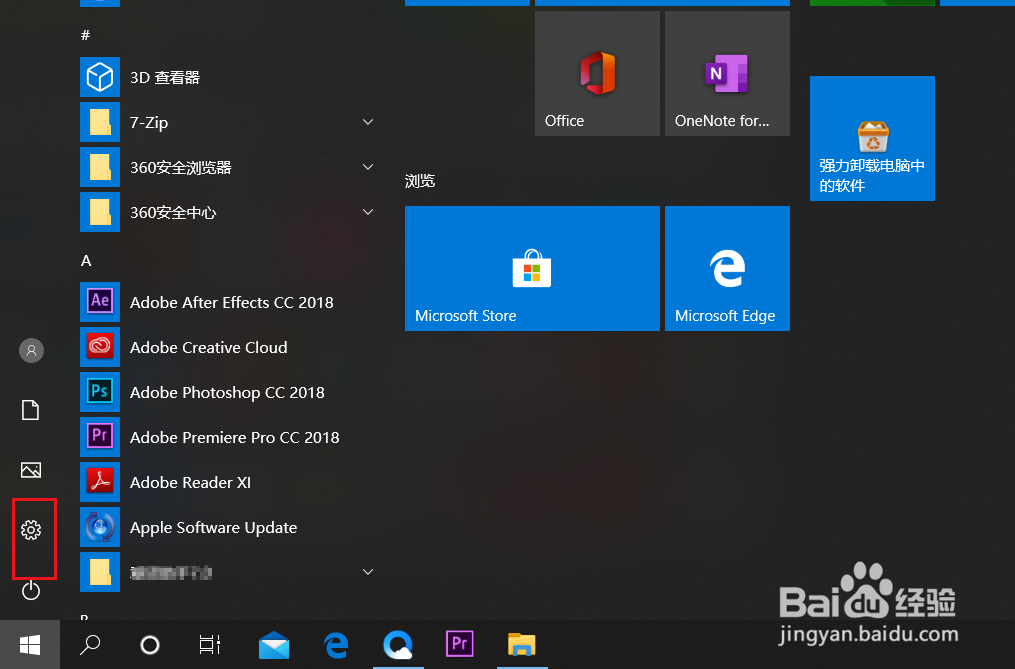Open Pictures from the sidebar icon
1015x669 pixels.
coord(30,470)
